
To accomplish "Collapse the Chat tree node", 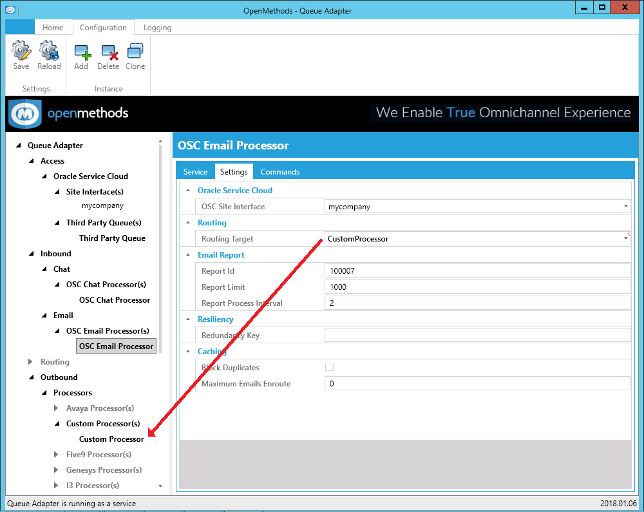I will 44,269.
